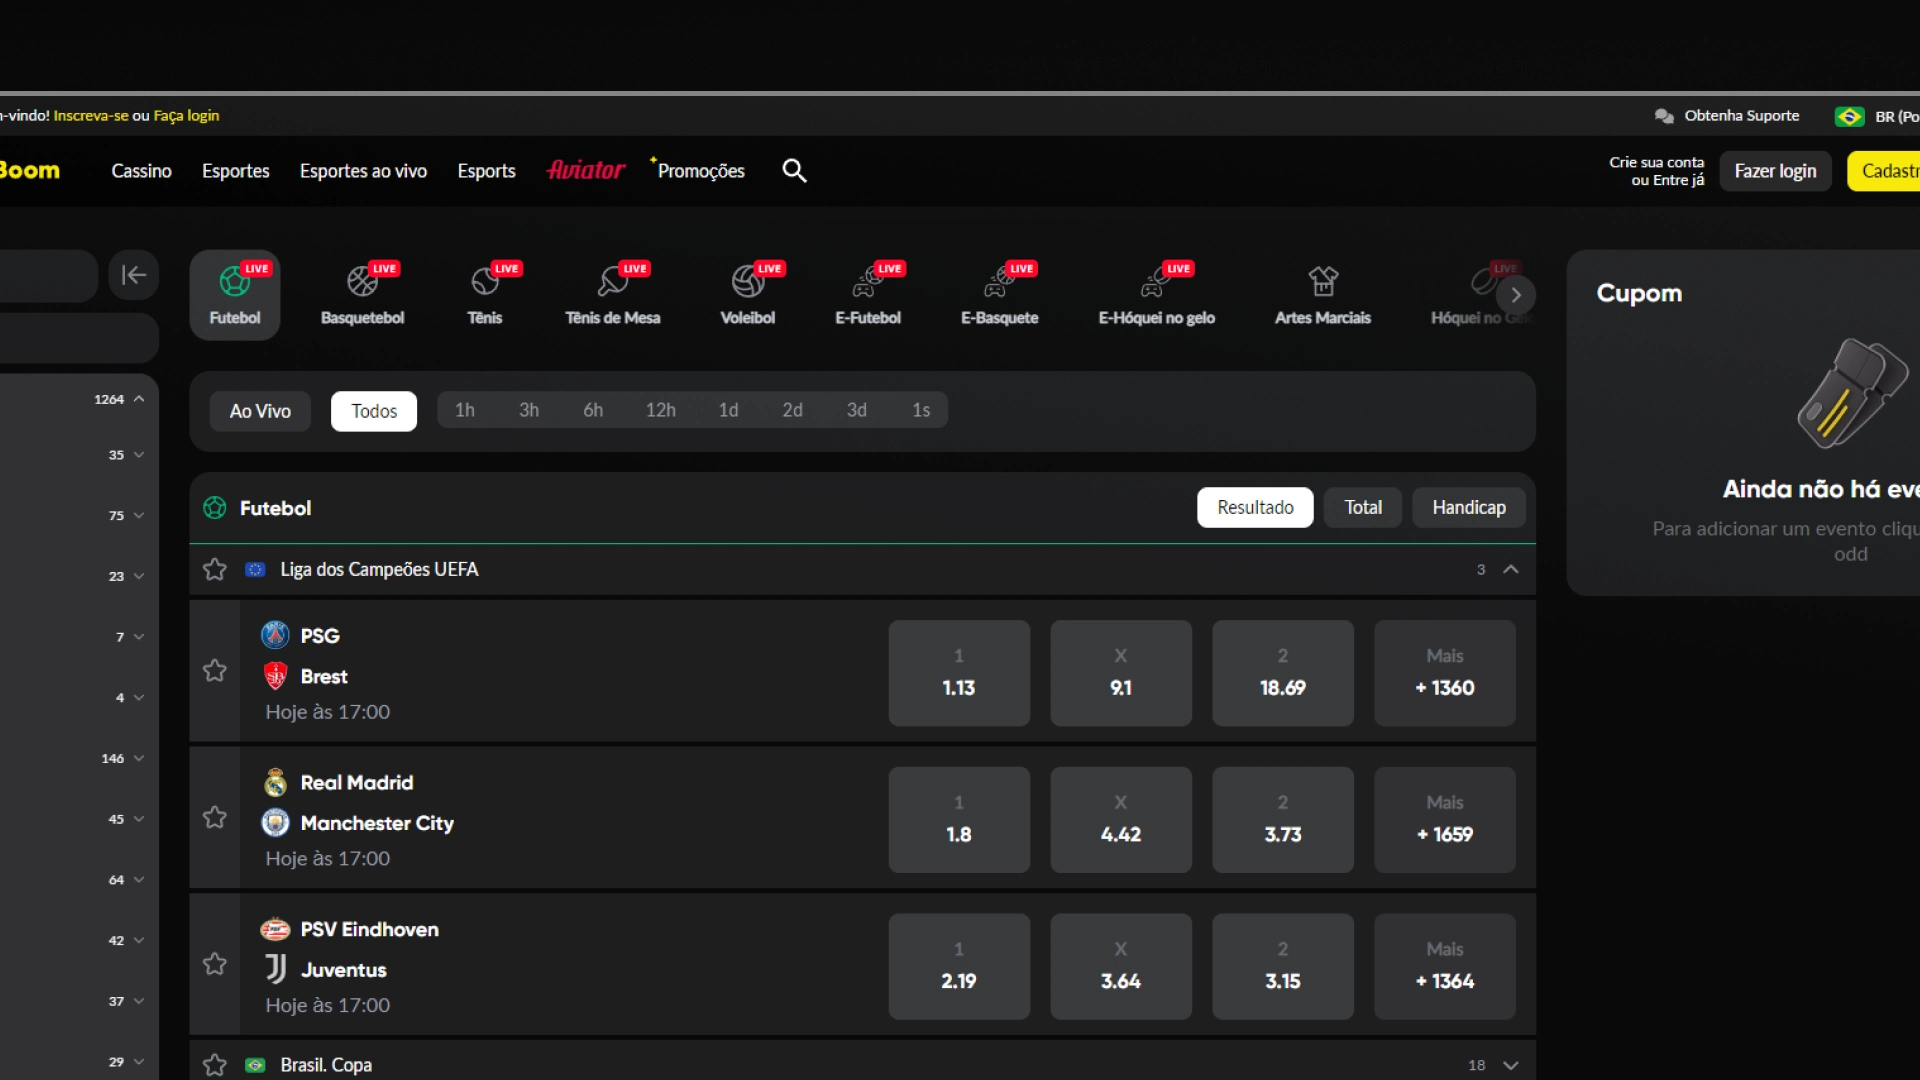Select the Todos filter
This screenshot has width=1920, height=1080.
tap(374, 411)
